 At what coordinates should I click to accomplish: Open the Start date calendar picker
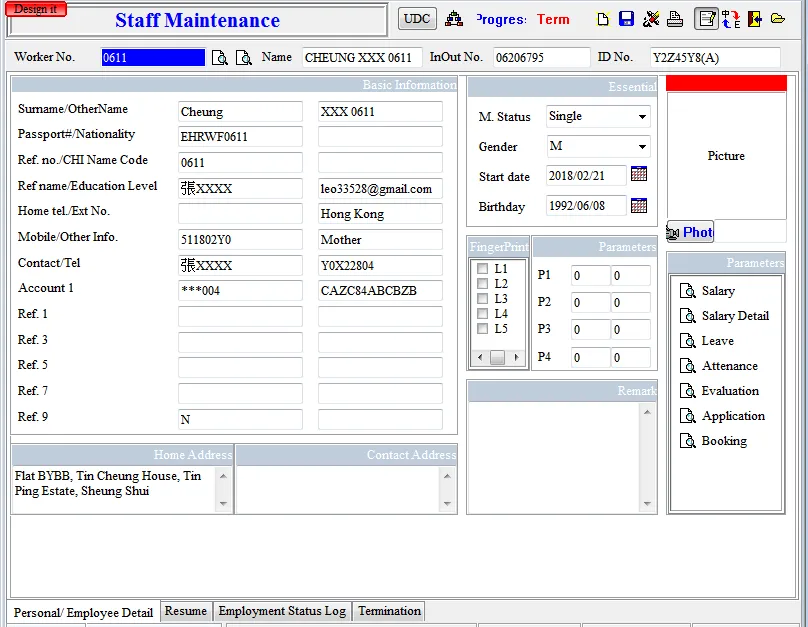639,175
